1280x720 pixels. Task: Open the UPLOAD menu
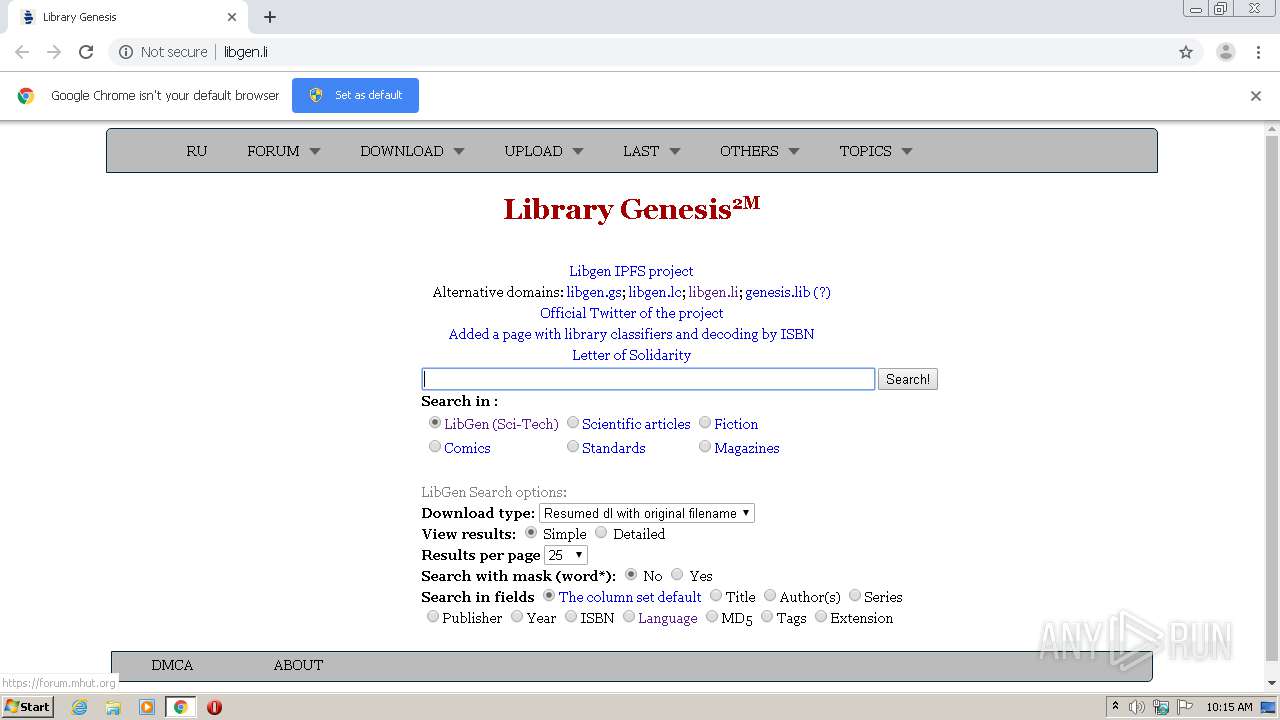544,151
